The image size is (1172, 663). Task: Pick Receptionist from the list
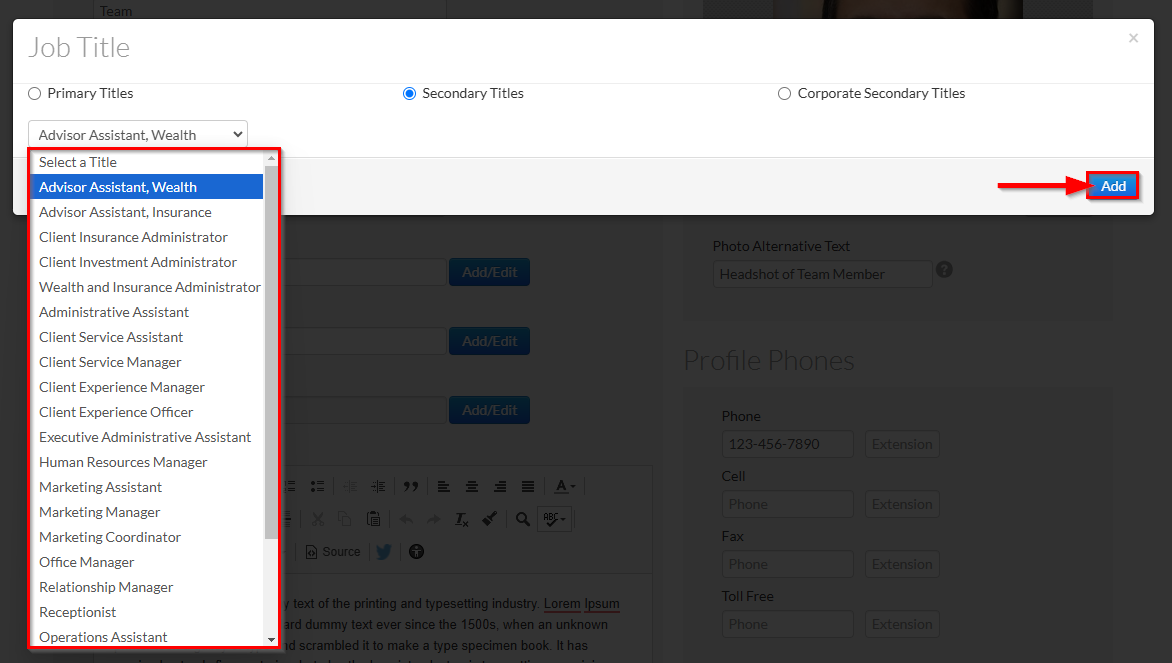pos(147,612)
